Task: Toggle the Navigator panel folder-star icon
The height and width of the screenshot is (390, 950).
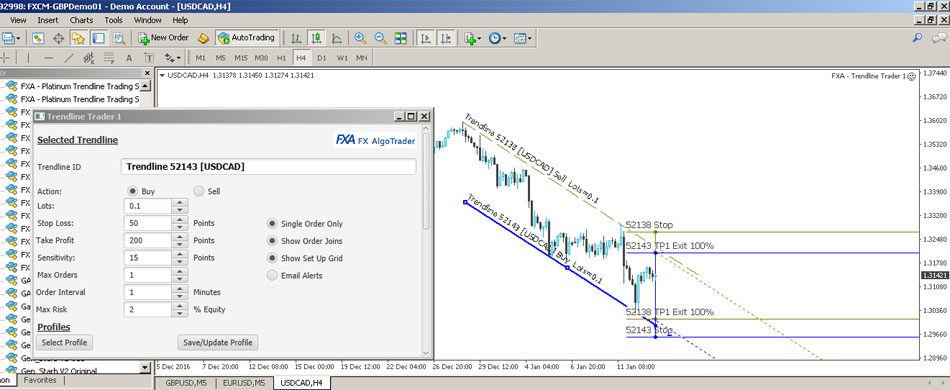Action: coord(78,38)
